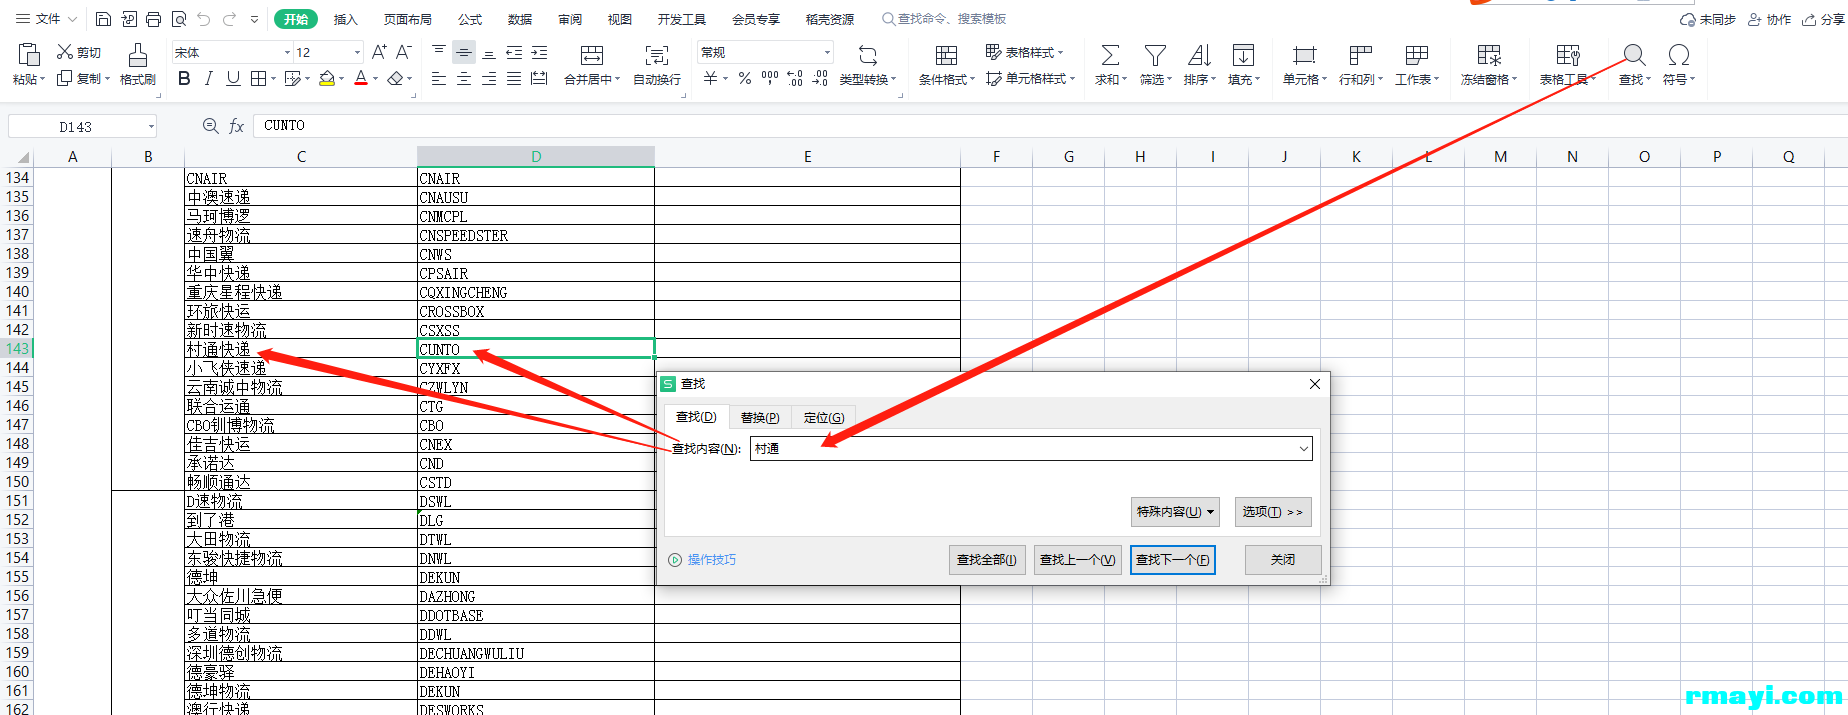Click the Fill (填充) icon
The height and width of the screenshot is (715, 1848).
tap(1243, 55)
